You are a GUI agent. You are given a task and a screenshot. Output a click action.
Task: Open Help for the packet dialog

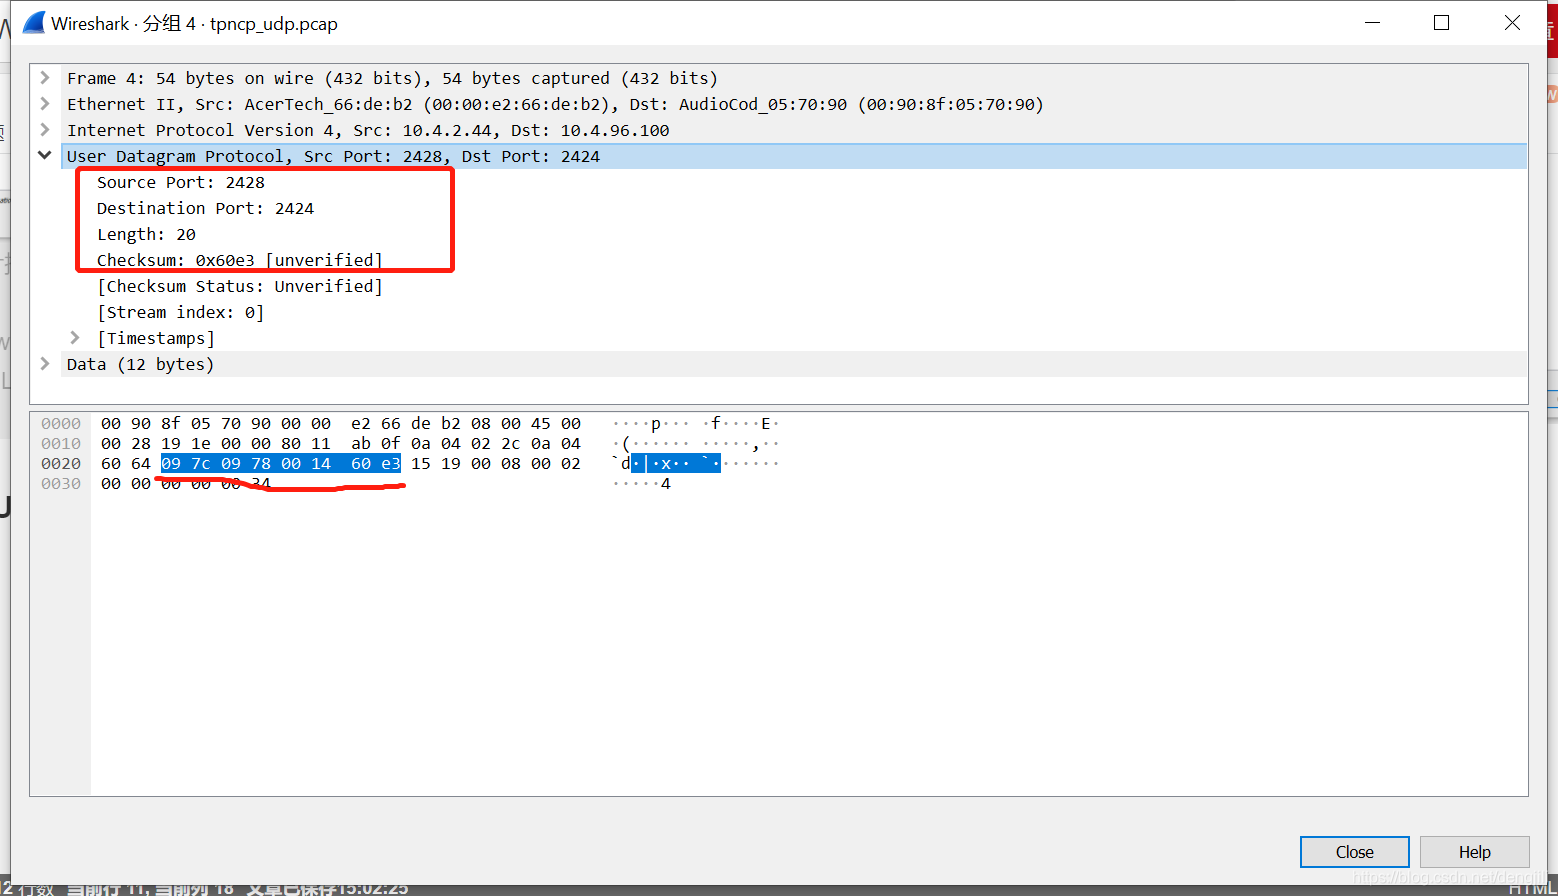coord(1475,852)
